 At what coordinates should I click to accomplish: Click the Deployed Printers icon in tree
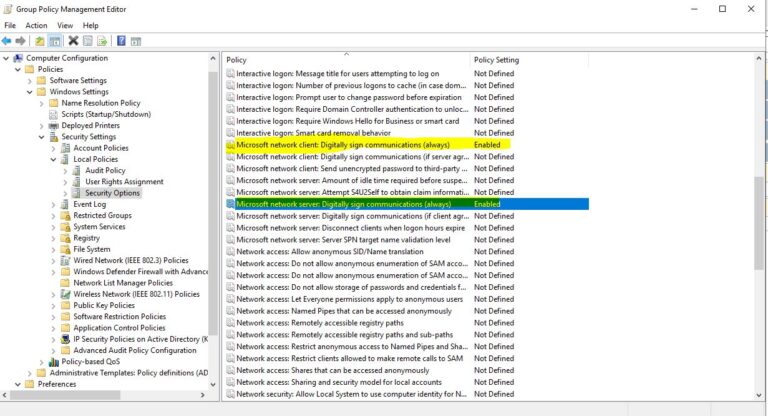point(54,125)
